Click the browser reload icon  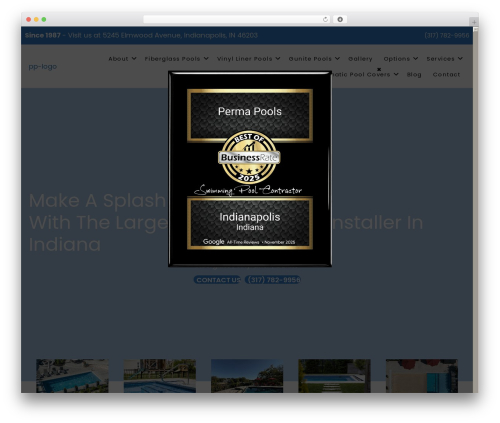click(x=325, y=19)
